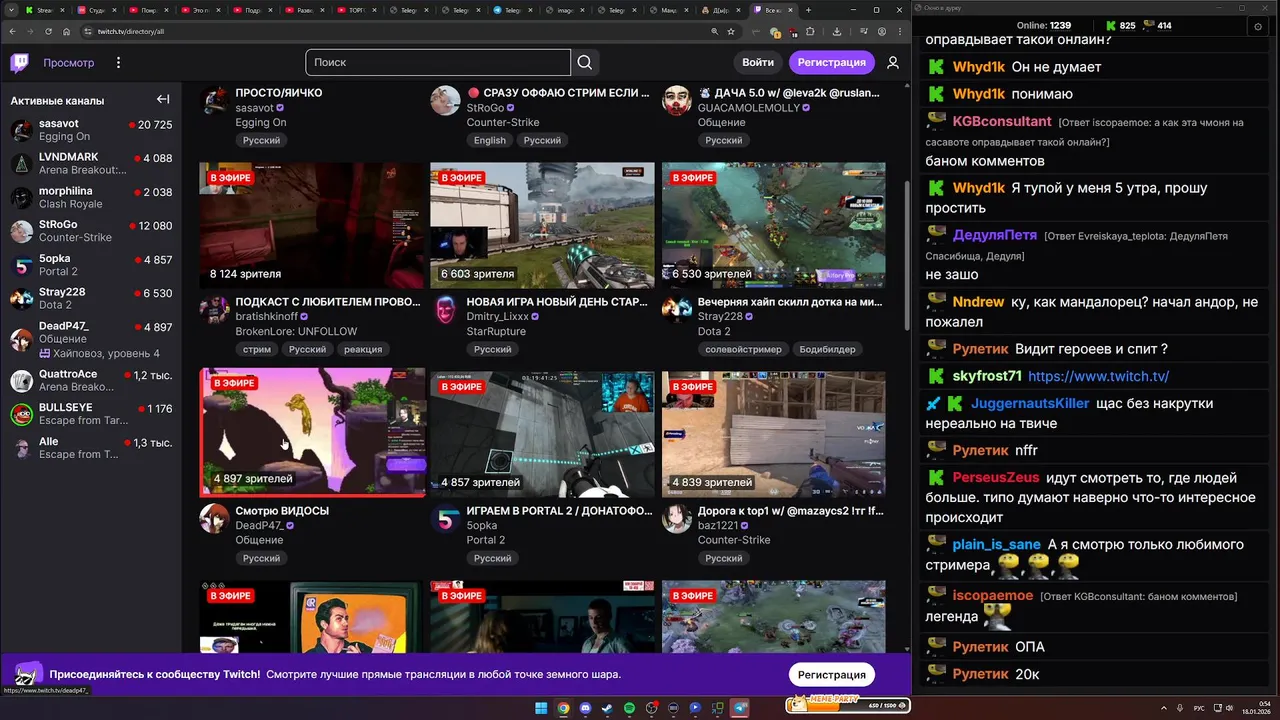This screenshot has width=1280, height=720.
Task: Open 5opka avatar in sidebar
Action: pos(22,265)
